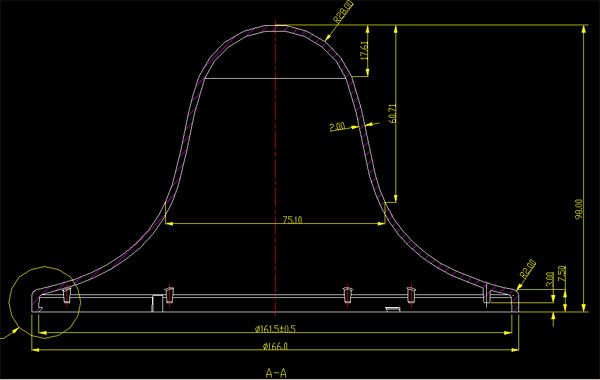Click the 2.00 wall thickness dimension
Viewport: 600px width, 380px height.
[337, 127]
